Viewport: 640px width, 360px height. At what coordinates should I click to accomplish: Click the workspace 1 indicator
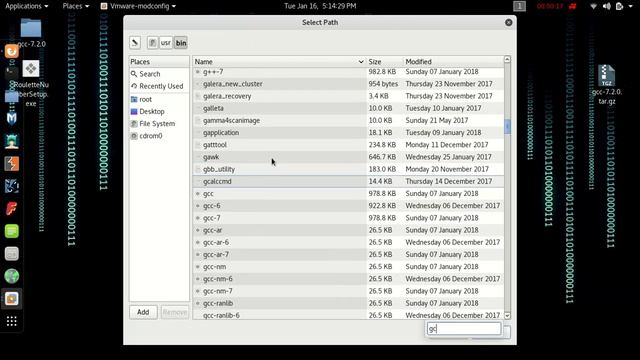coord(519,6)
